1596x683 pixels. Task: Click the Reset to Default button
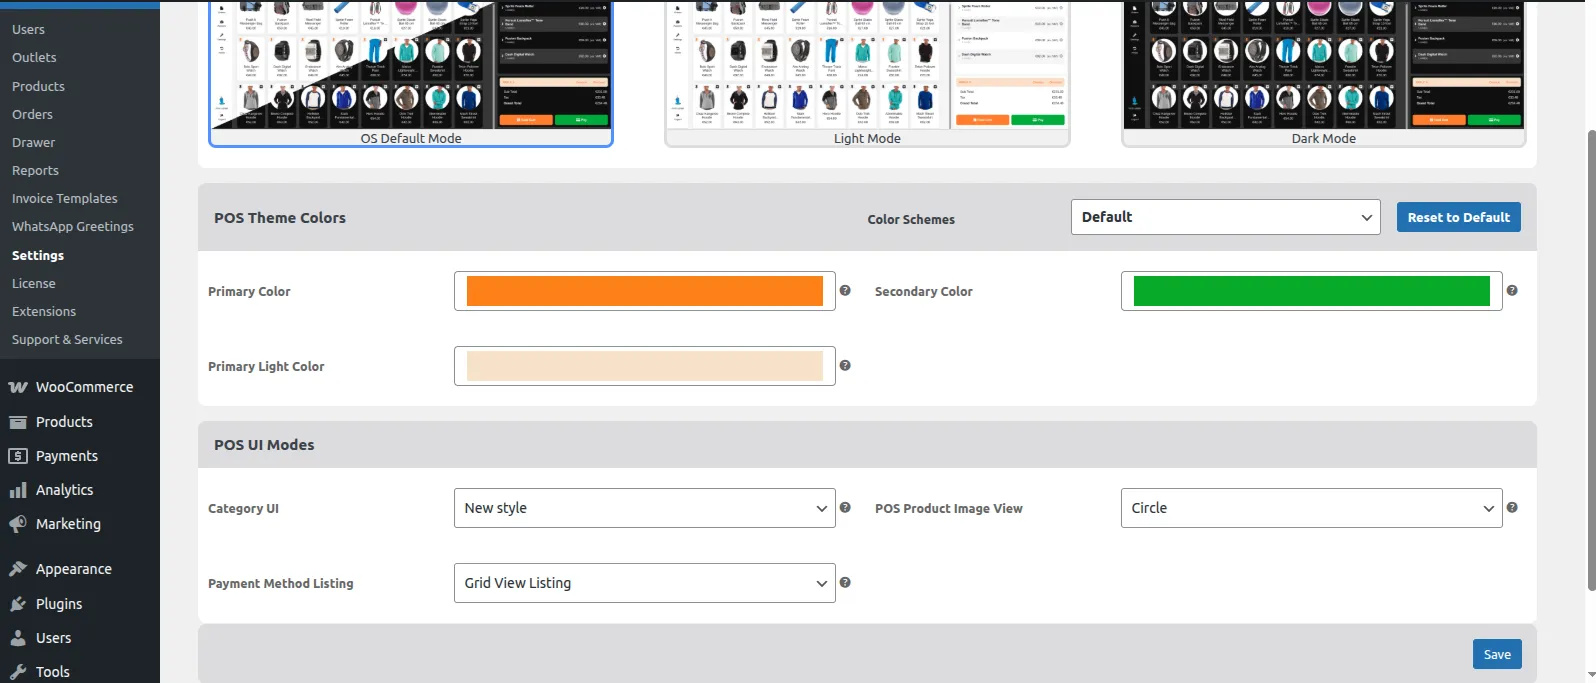[1458, 217]
